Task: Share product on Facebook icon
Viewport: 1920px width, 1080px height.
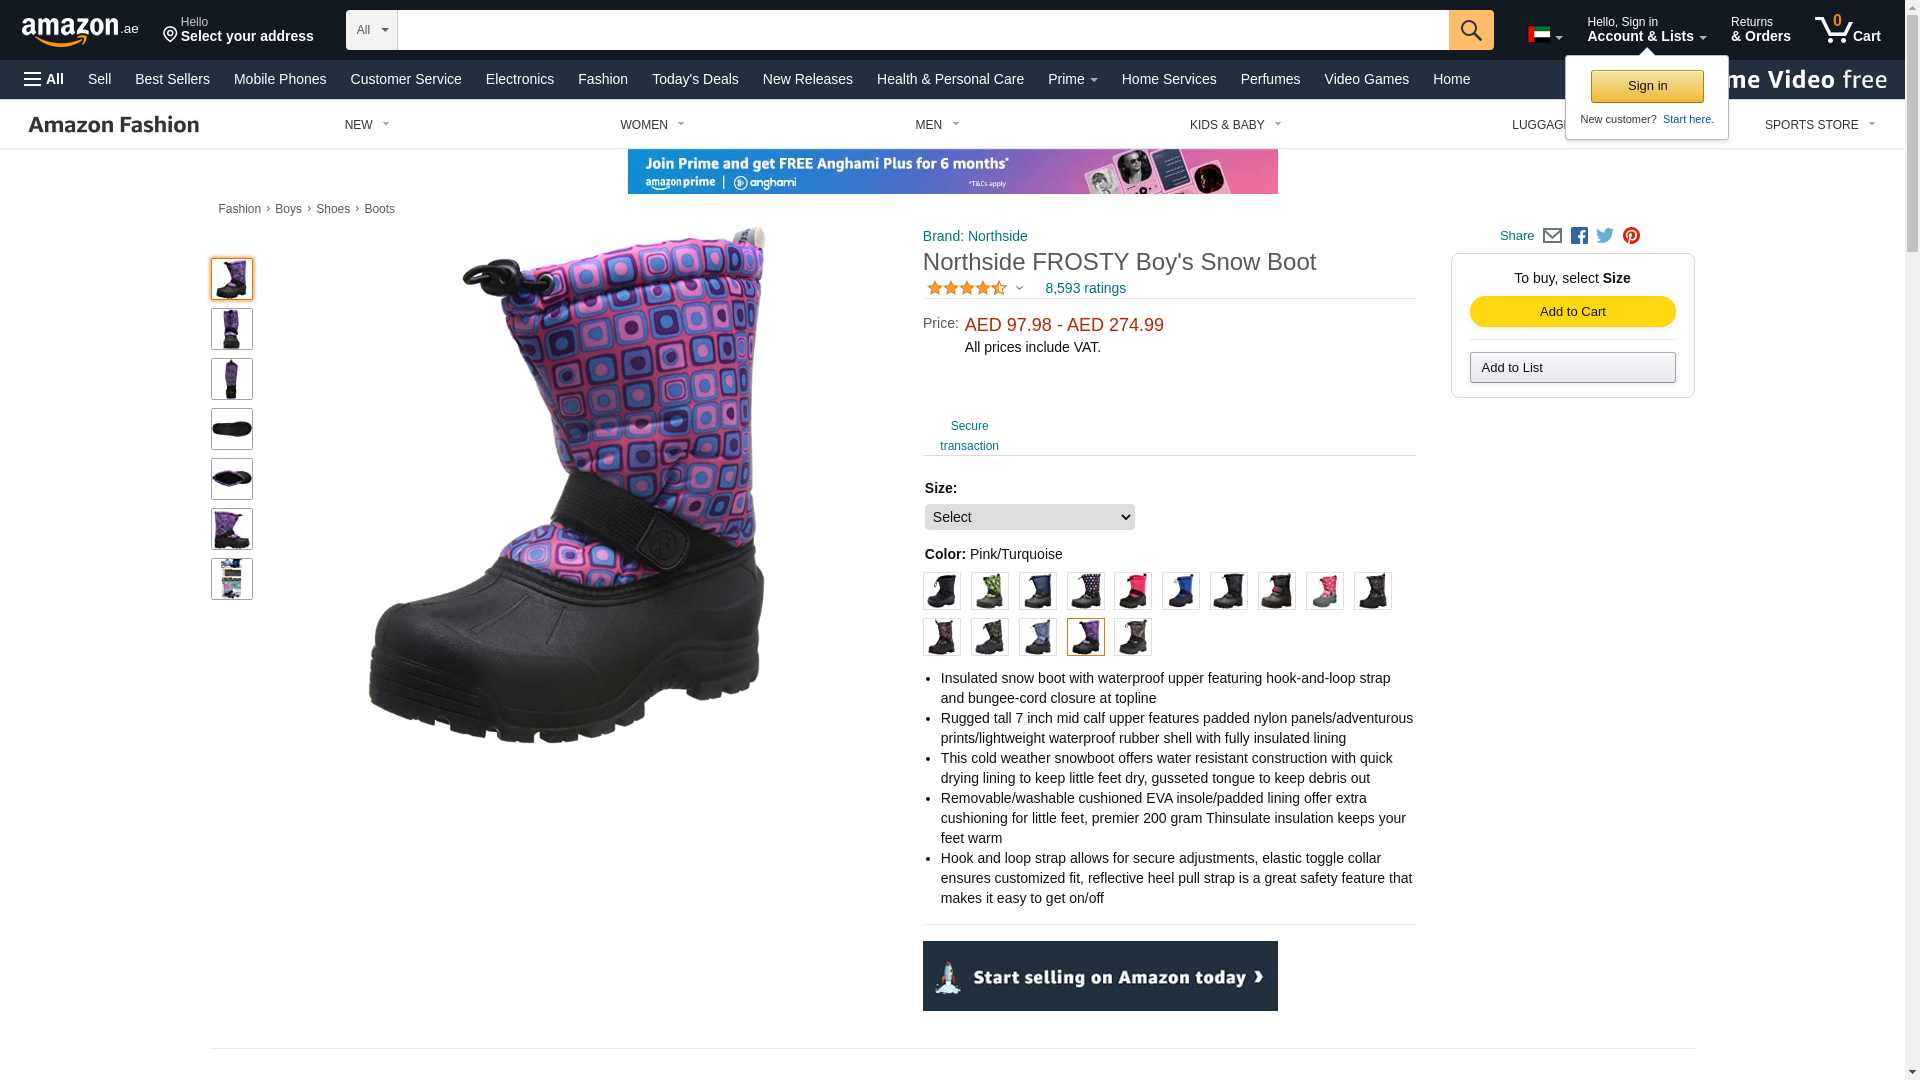Action: click(x=1579, y=236)
